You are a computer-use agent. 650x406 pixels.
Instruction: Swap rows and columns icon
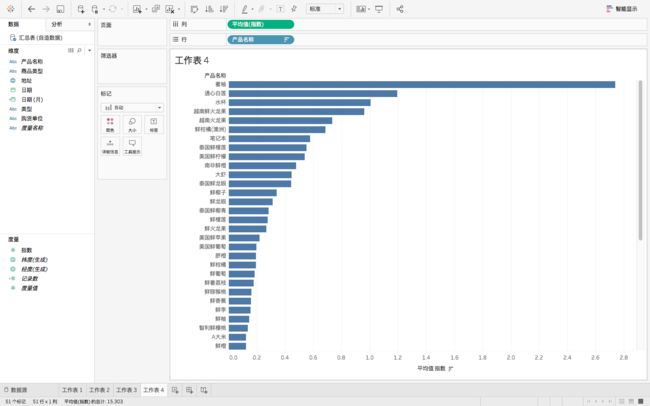point(194,9)
